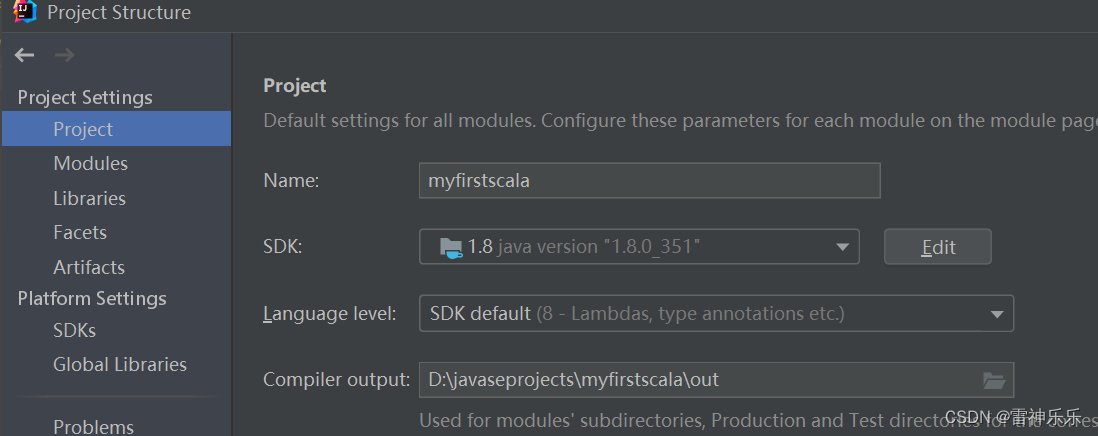Click the JDK folder icon in SDK field

click(x=451, y=247)
